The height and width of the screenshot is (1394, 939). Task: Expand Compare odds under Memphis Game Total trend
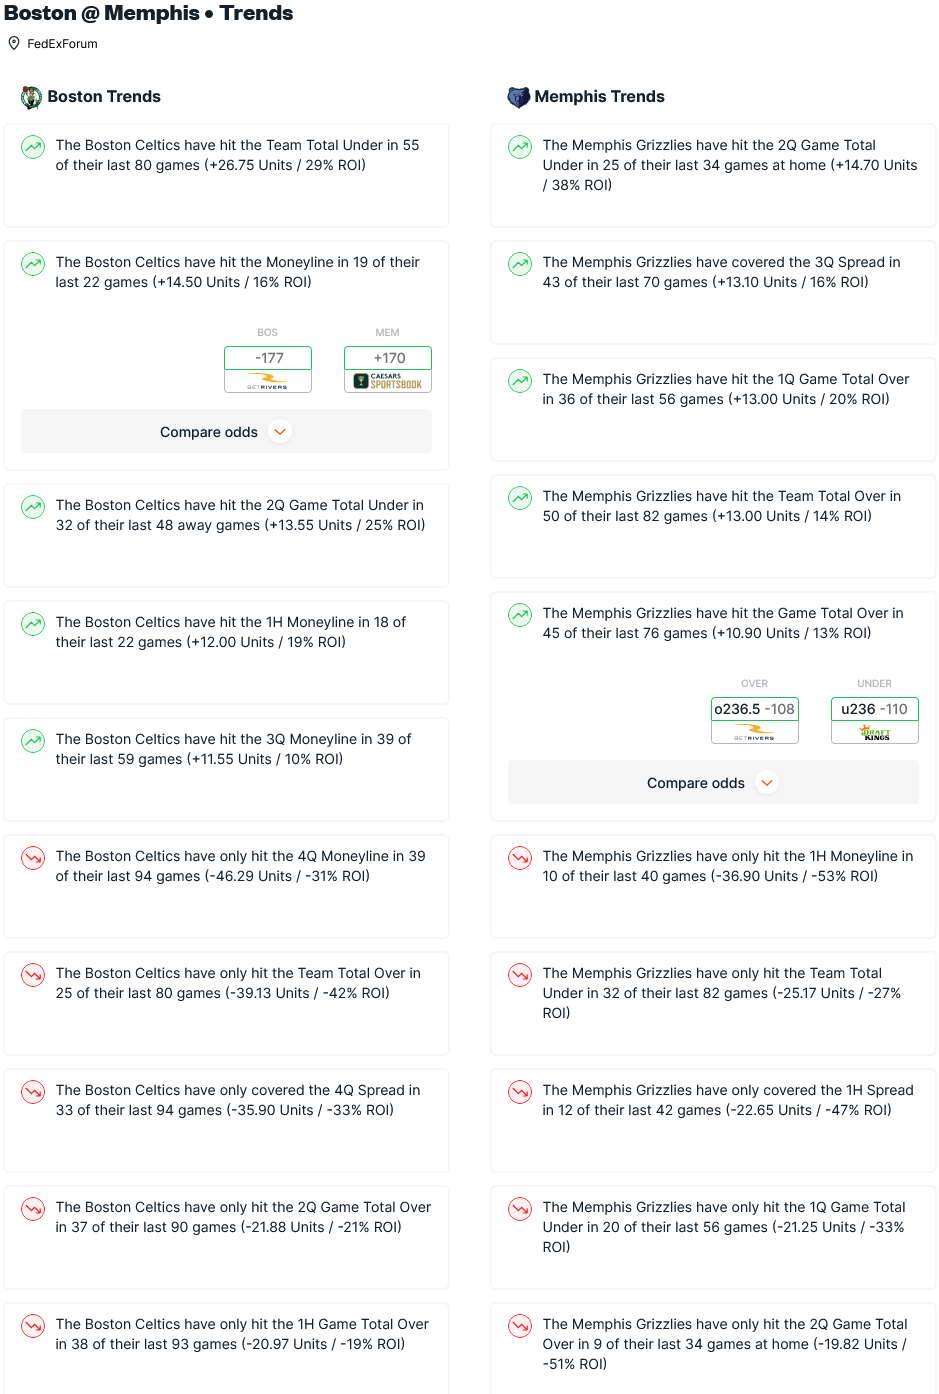pos(713,783)
